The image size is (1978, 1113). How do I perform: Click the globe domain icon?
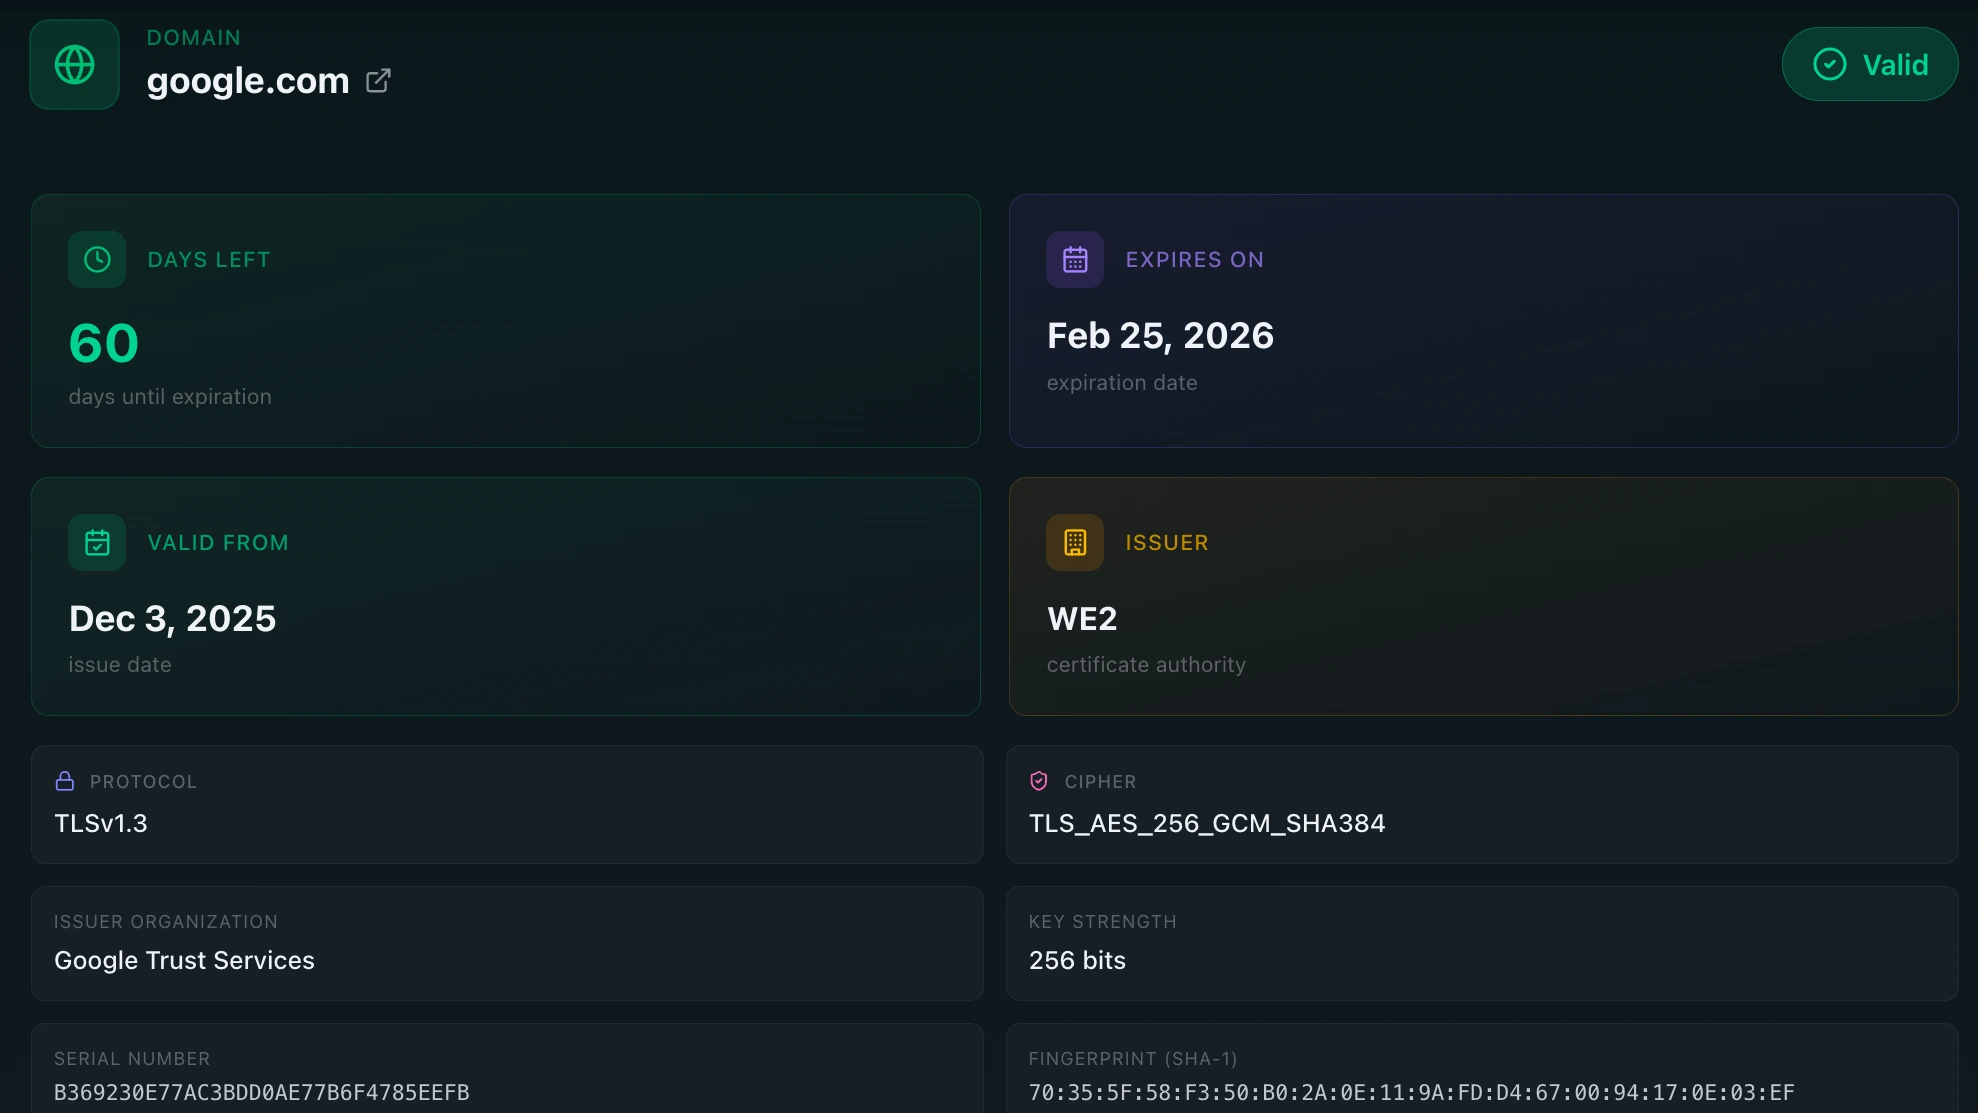74,65
